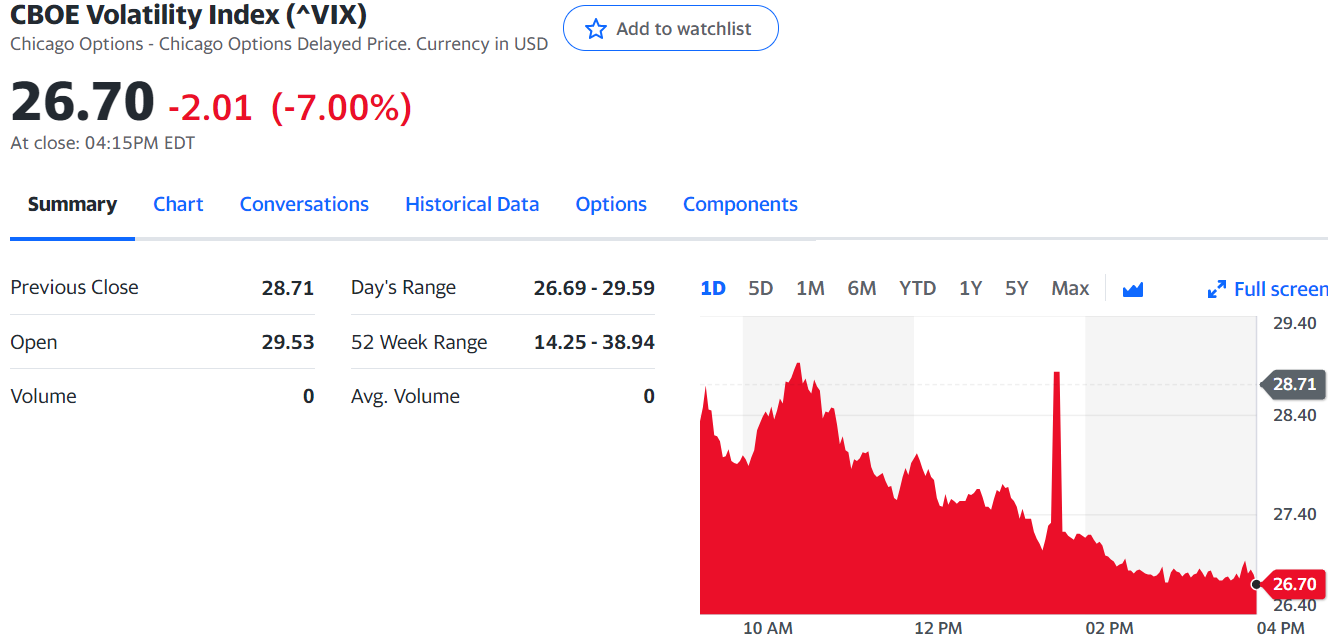The width and height of the screenshot is (1328, 640).
Task: Click the red 26.70 current price label
Action: pyautogui.click(x=1293, y=584)
